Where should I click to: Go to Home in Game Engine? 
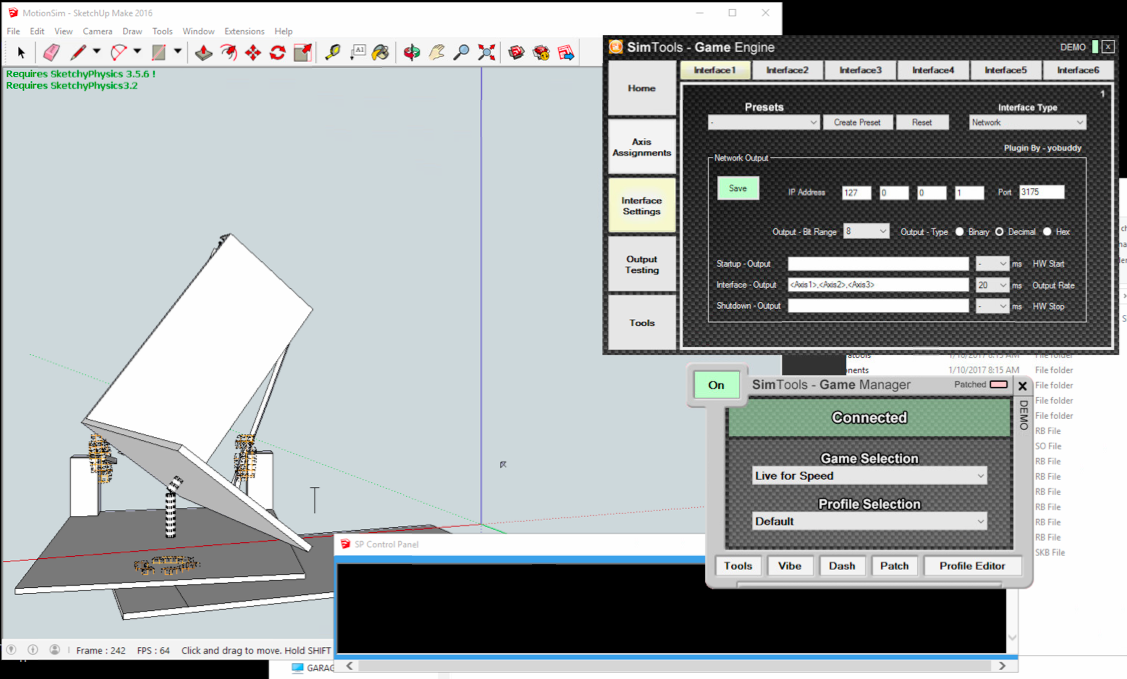(642, 88)
